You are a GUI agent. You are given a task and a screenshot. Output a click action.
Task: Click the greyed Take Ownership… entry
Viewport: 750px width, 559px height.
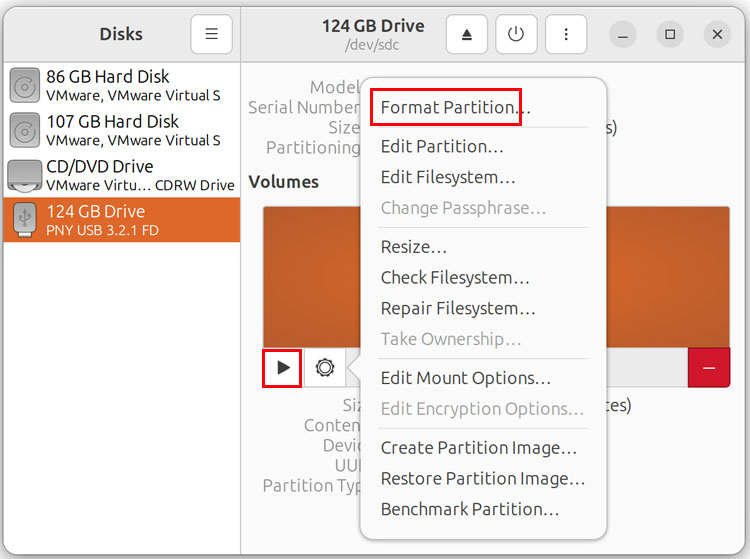coord(451,339)
